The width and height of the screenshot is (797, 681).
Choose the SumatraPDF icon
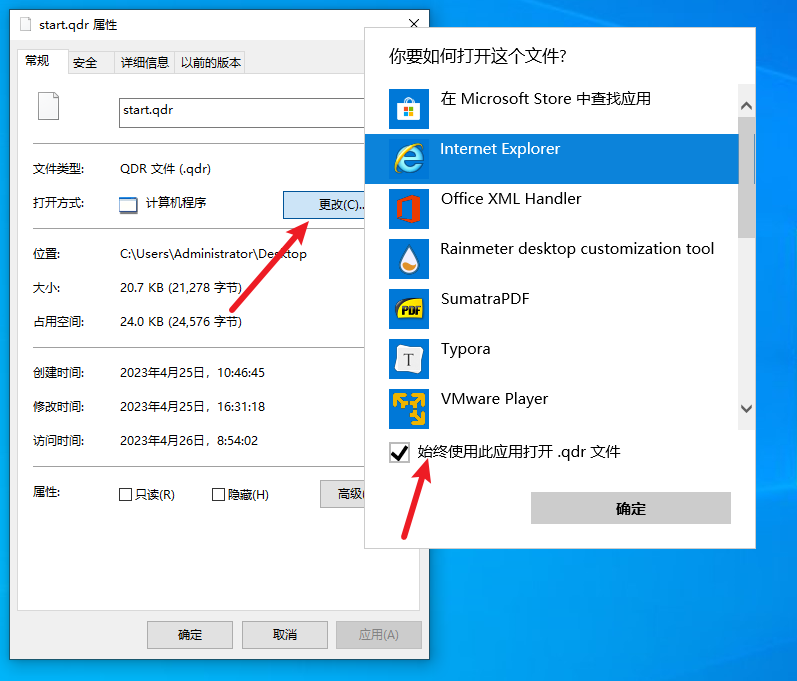click(409, 309)
